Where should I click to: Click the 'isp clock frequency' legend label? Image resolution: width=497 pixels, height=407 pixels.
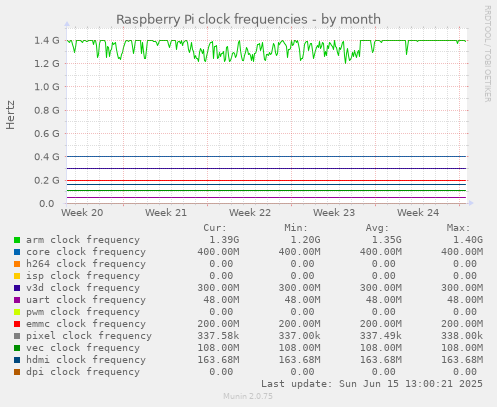pyautogui.click(x=83, y=276)
